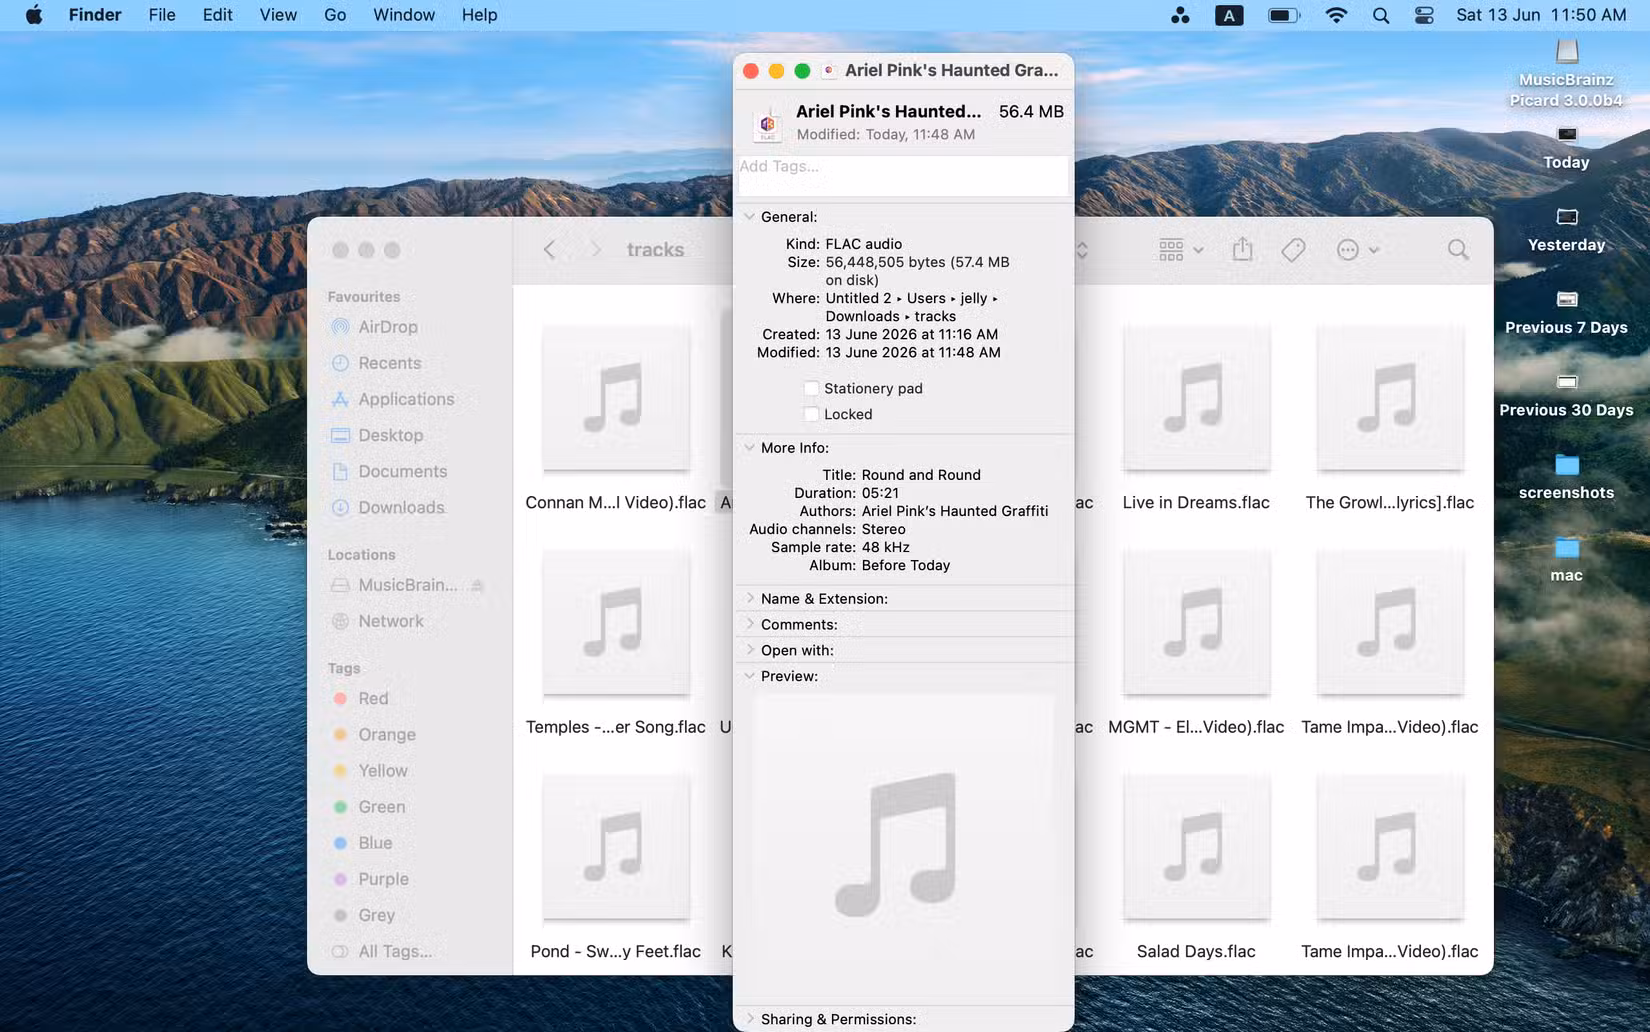Select the MGMT - El...Video).flac file
This screenshot has width=1650, height=1032.
tap(1196, 643)
